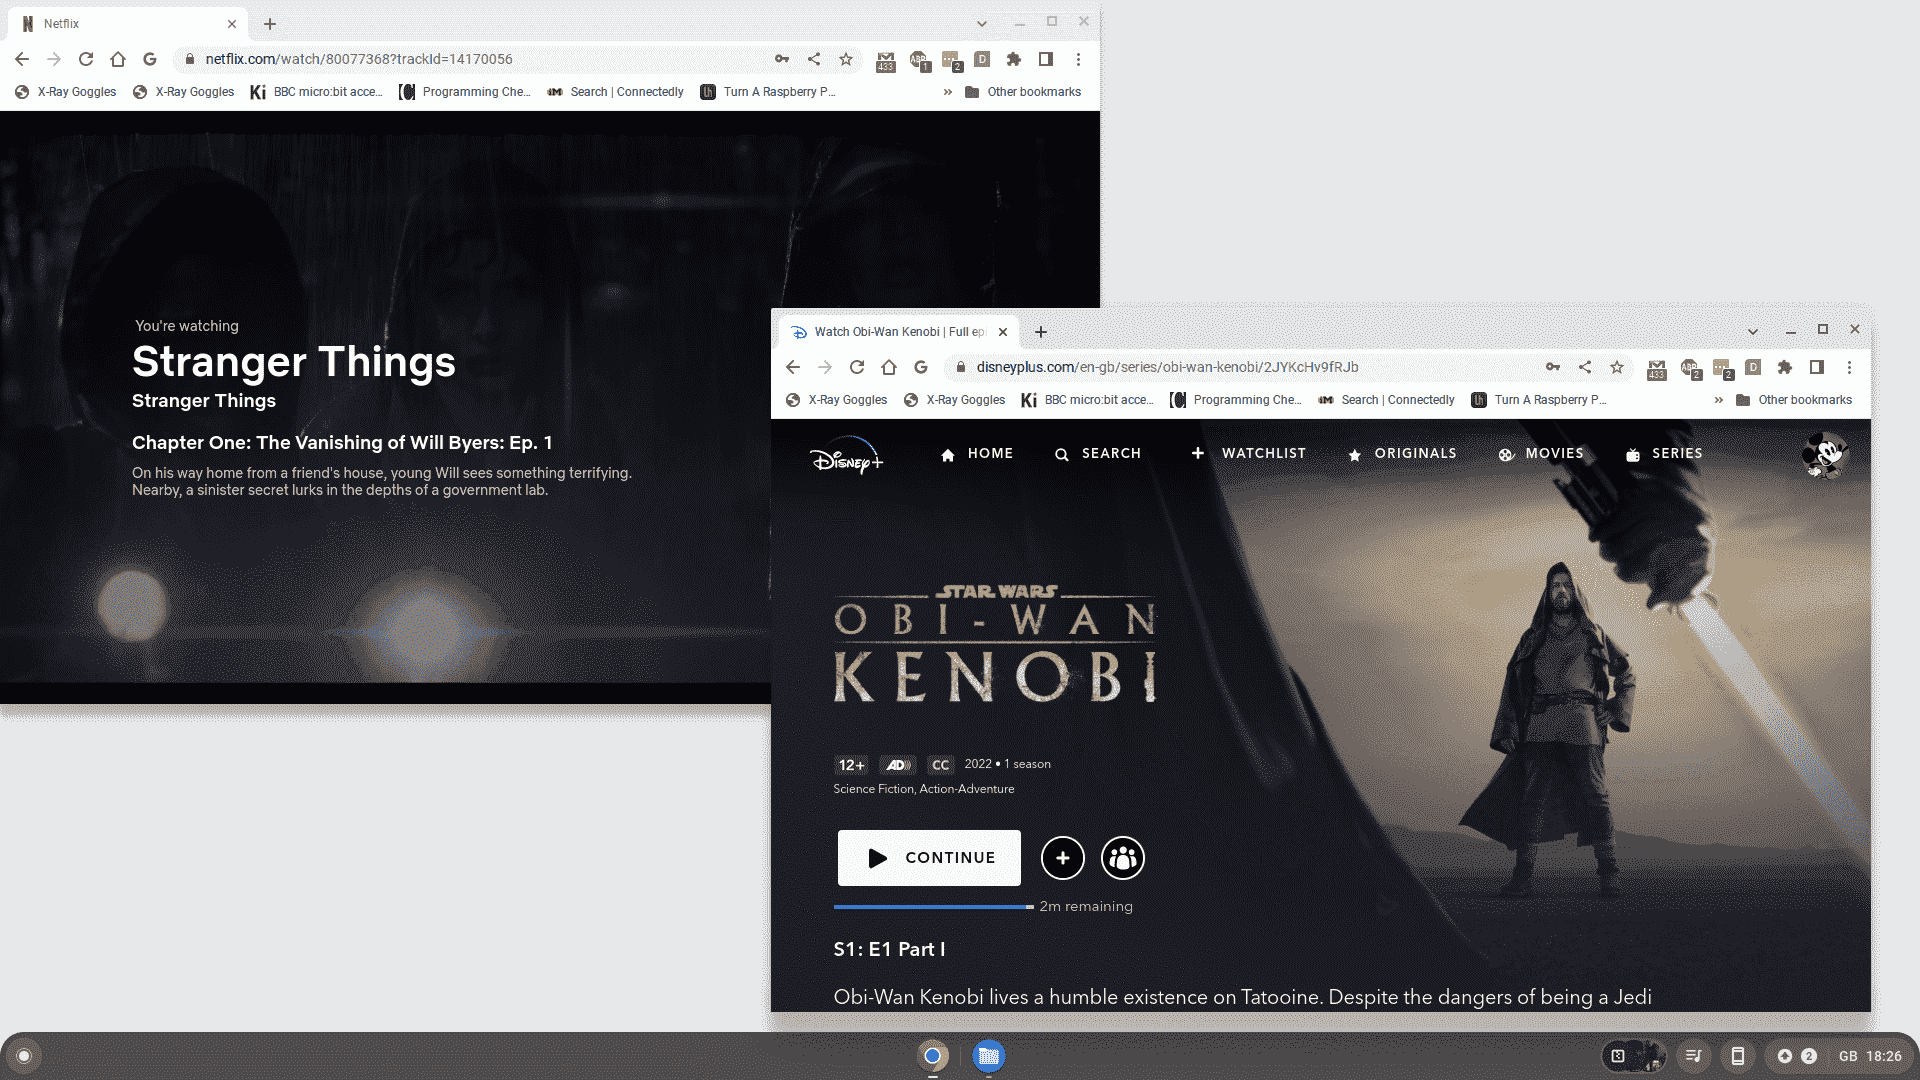
Task: Open password key icon in Netflix address bar
Action: coord(782,59)
